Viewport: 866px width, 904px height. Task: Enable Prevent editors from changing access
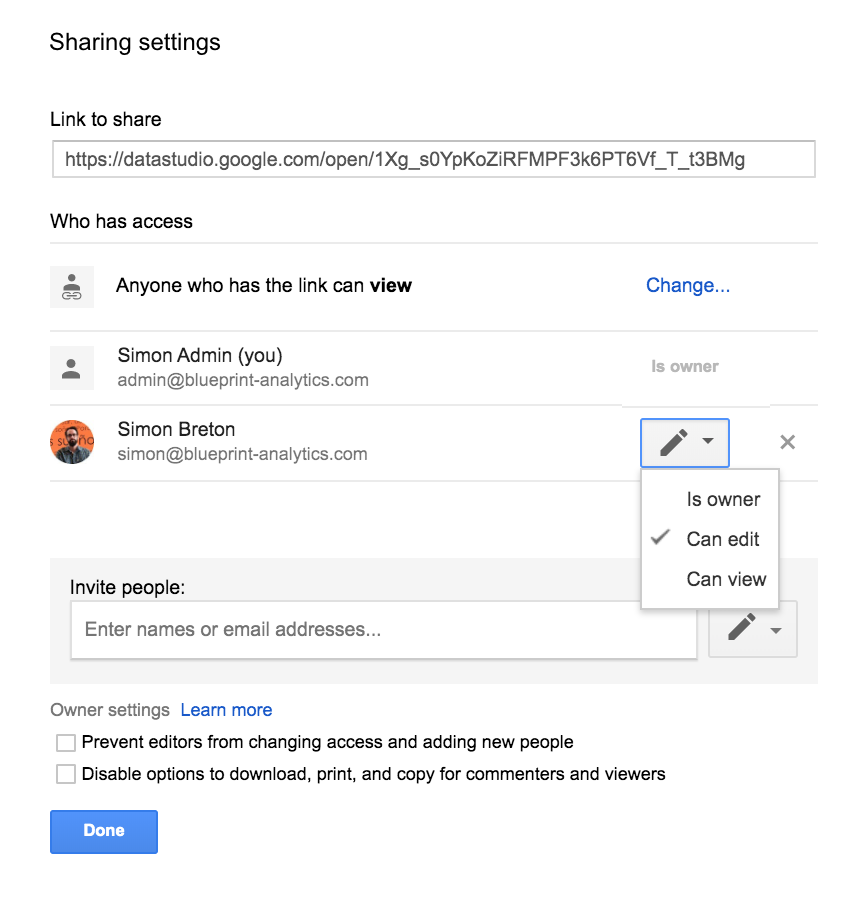66,743
